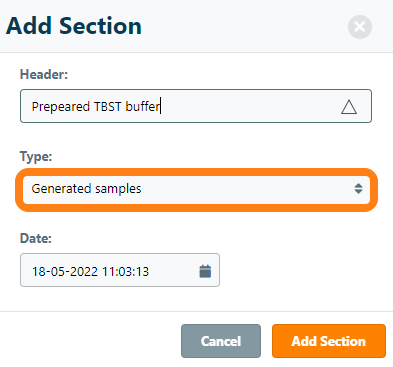Confirm with the orange Add Section button

pyautogui.click(x=329, y=341)
